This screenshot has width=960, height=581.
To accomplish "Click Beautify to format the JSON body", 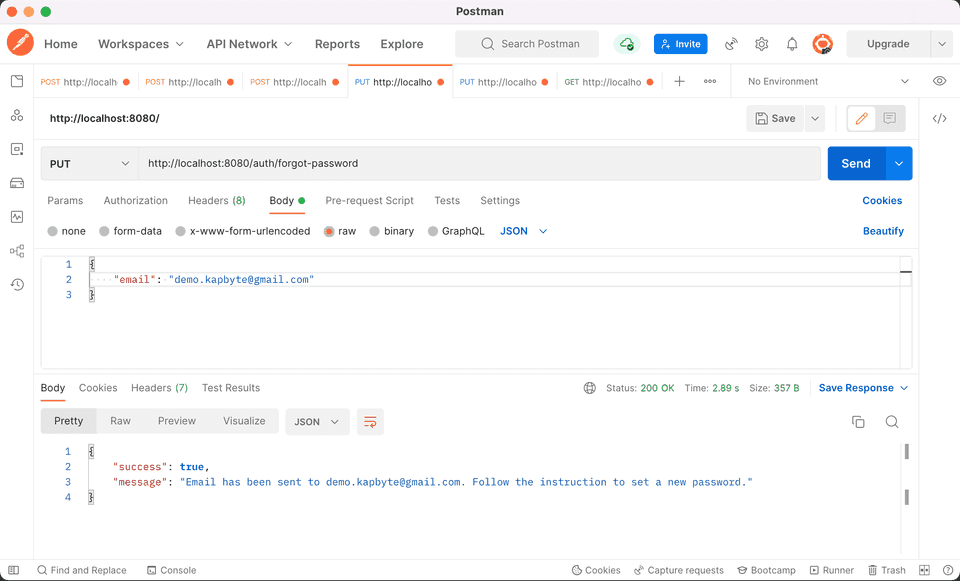I will pyautogui.click(x=883, y=231).
